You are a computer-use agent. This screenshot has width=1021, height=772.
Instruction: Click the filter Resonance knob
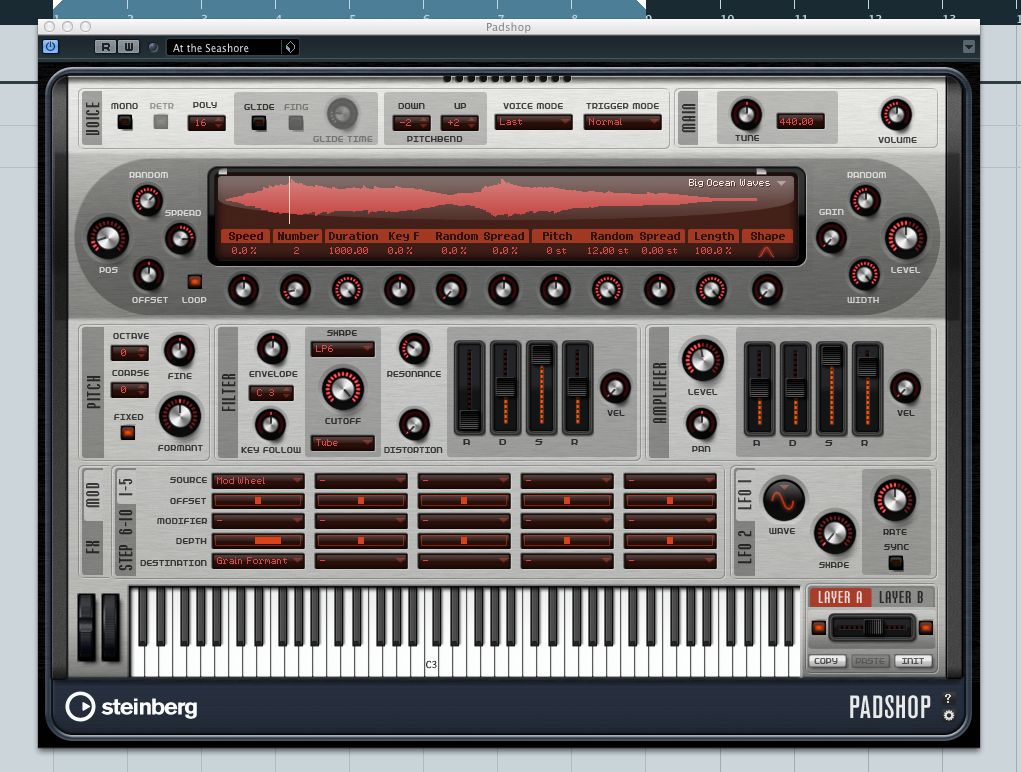click(413, 349)
